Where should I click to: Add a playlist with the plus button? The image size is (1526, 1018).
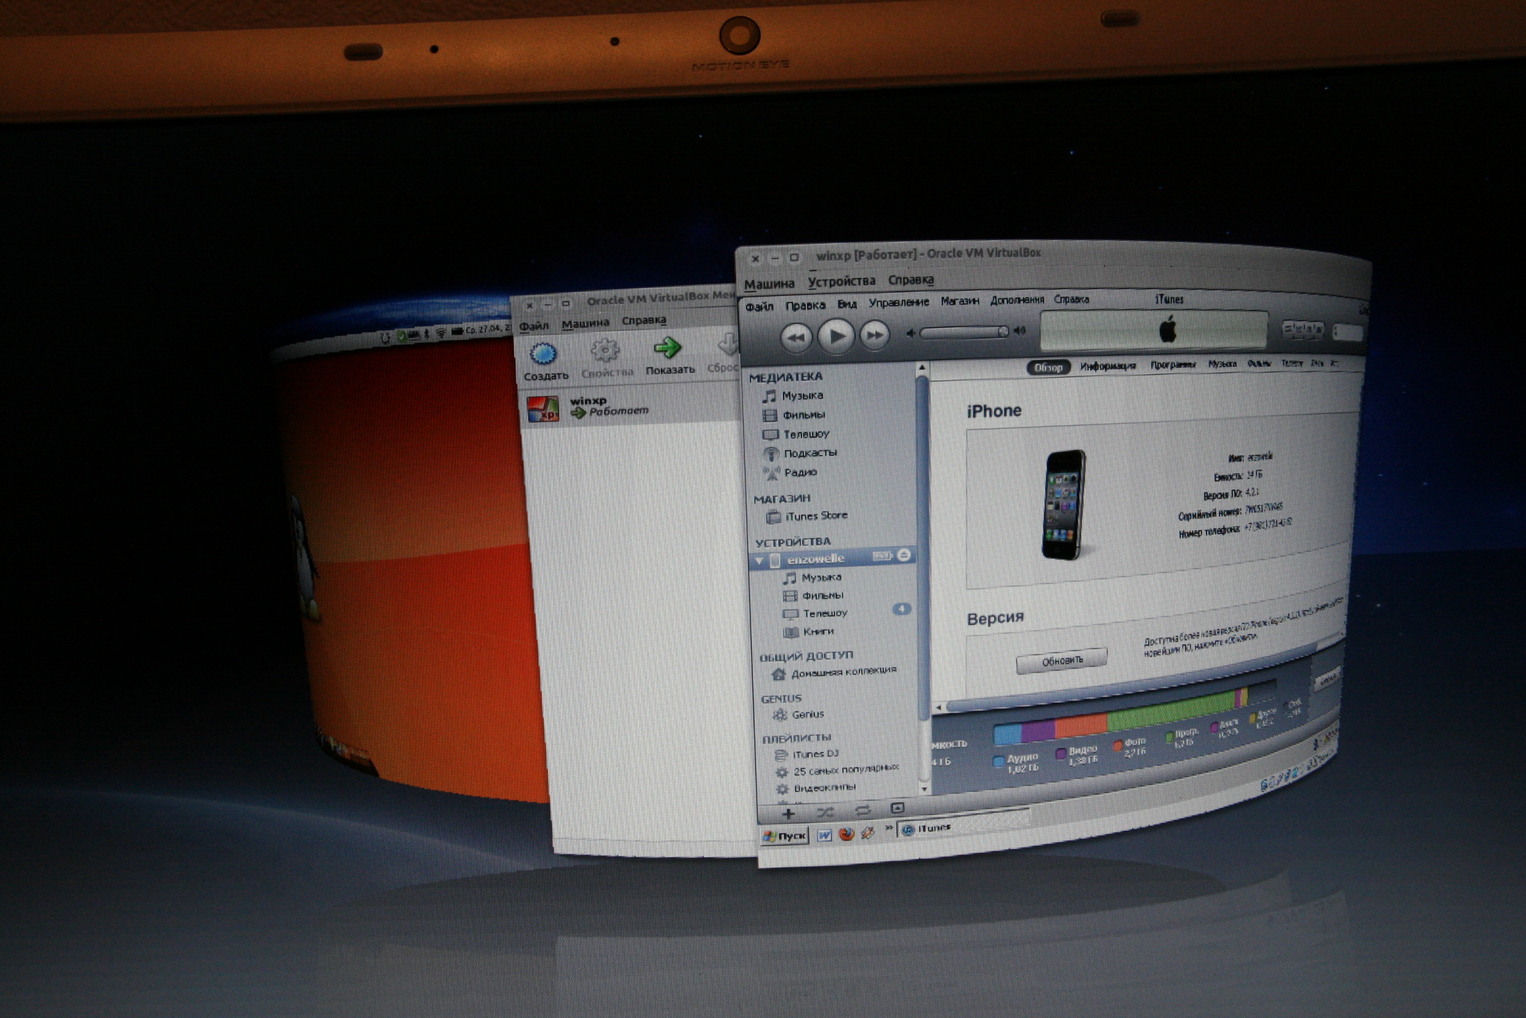click(788, 813)
